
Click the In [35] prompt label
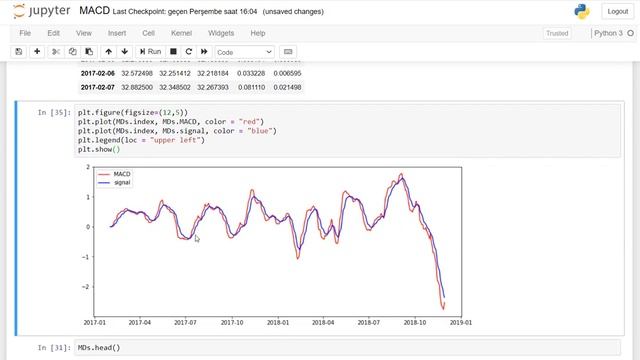coord(54,112)
